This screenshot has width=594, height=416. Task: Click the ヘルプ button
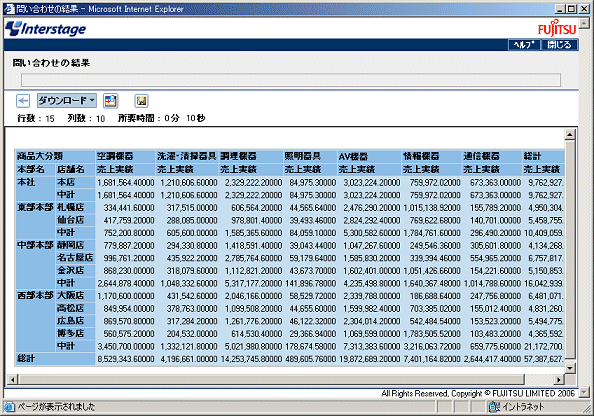coord(524,45)
